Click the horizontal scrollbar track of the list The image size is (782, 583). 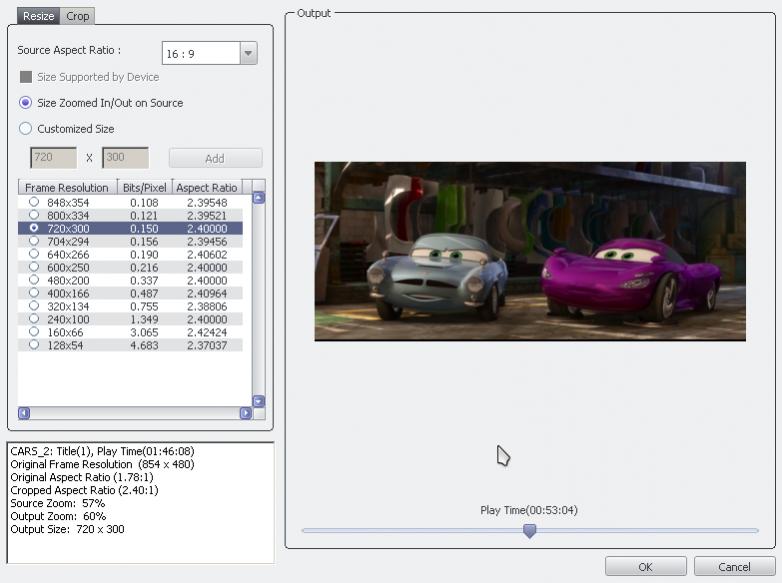pos(135,413)
